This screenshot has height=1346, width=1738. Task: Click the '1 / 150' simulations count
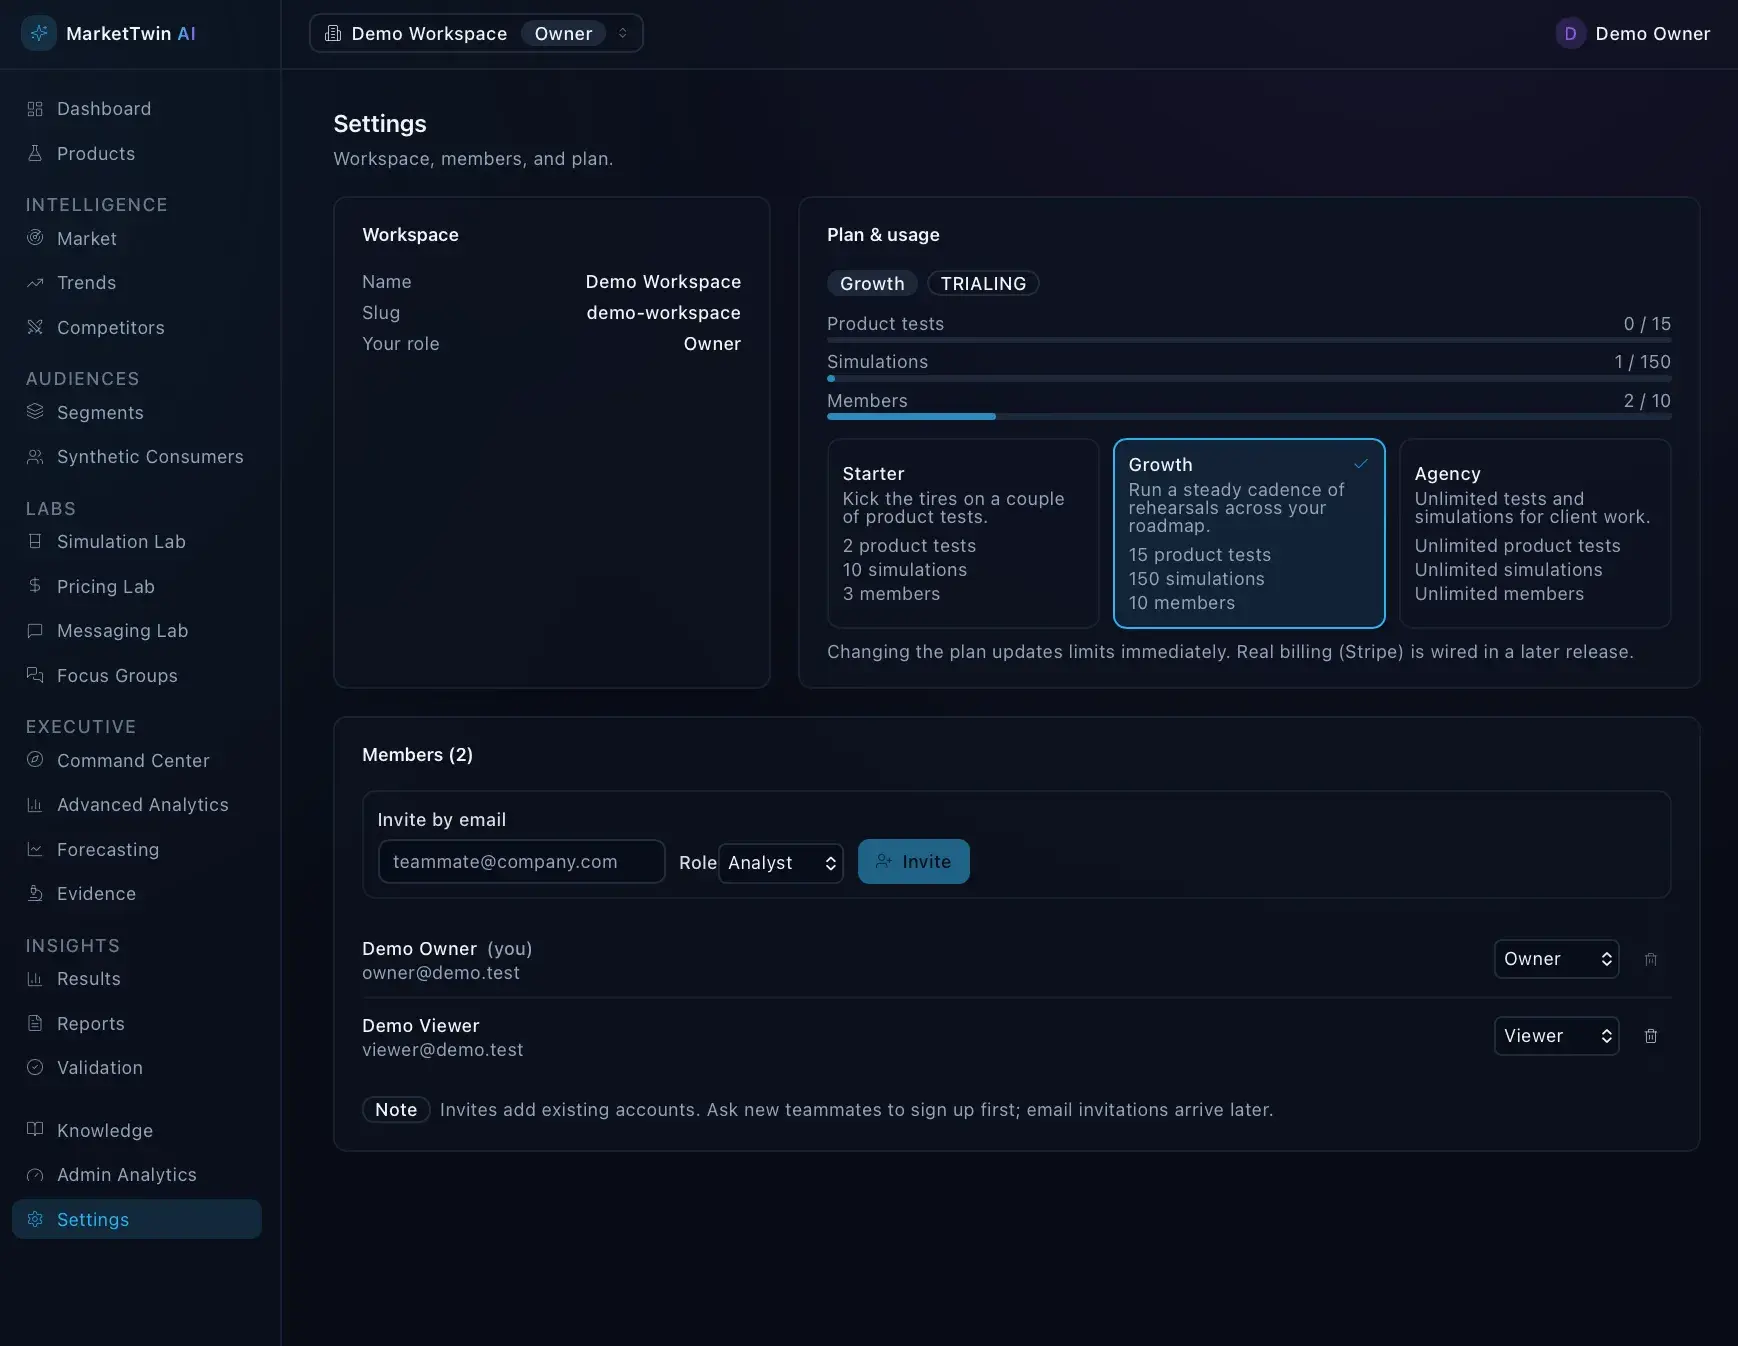[x=1642, y=362]
